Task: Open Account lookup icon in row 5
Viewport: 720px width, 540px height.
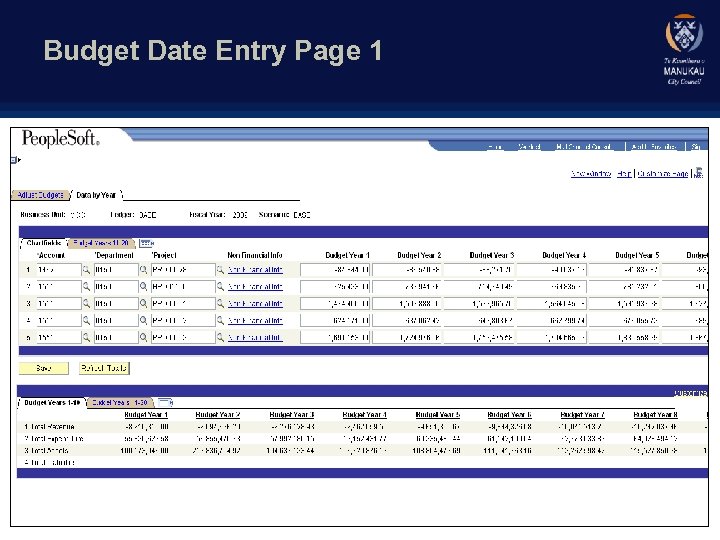Action: [x=86, y=338]
